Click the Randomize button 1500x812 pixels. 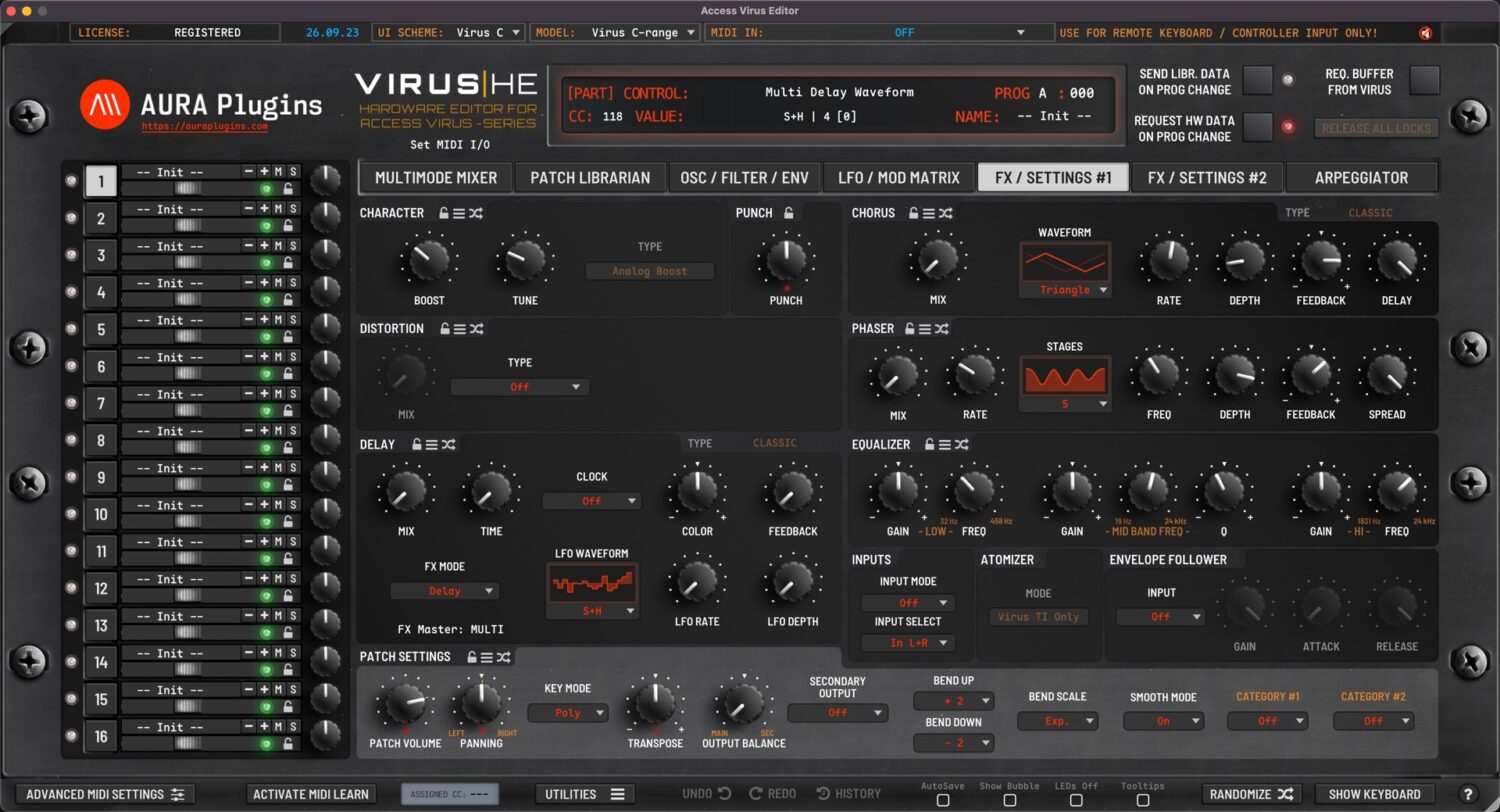point(1251,794)
